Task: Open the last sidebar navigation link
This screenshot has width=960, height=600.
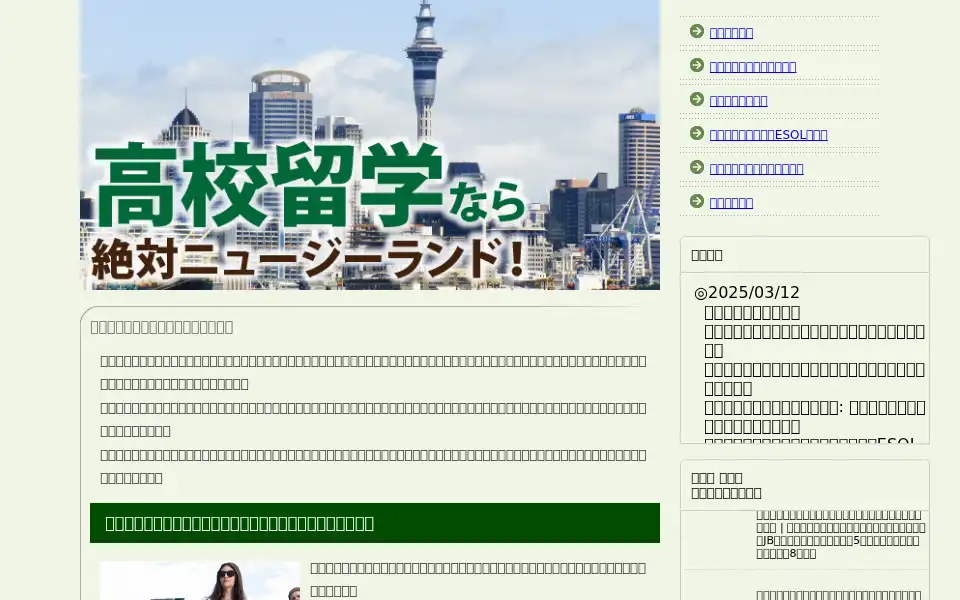Action: (x=731, y=203)
